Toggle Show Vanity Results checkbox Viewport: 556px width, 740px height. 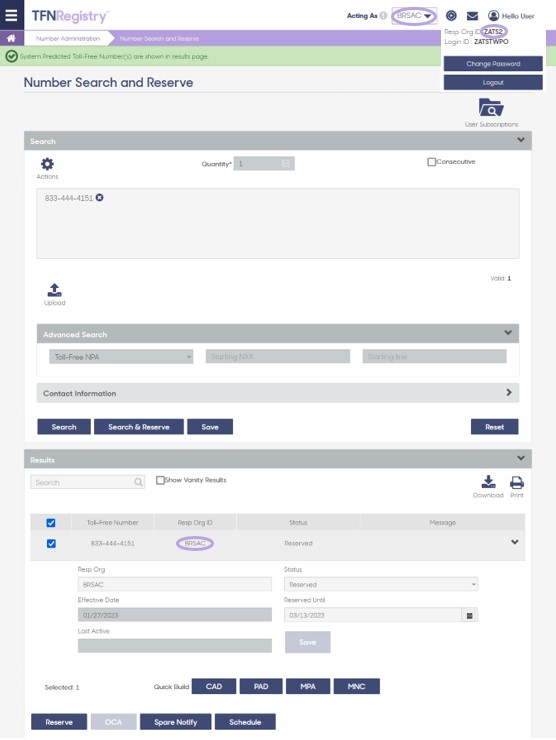click(x=160, y=480)
